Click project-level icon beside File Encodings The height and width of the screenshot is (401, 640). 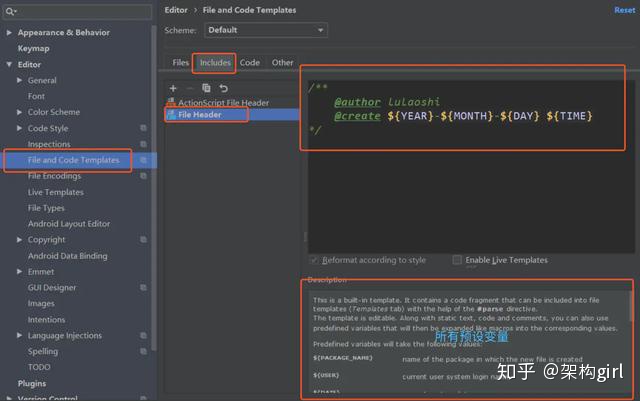tap(143, 176)
